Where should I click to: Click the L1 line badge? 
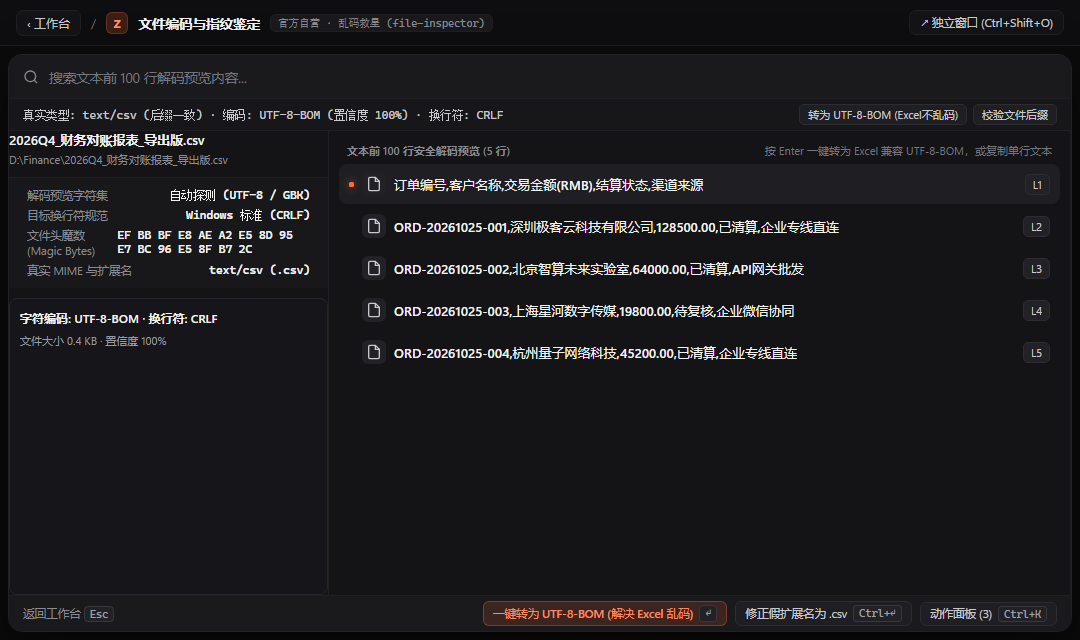point(1037,185)
